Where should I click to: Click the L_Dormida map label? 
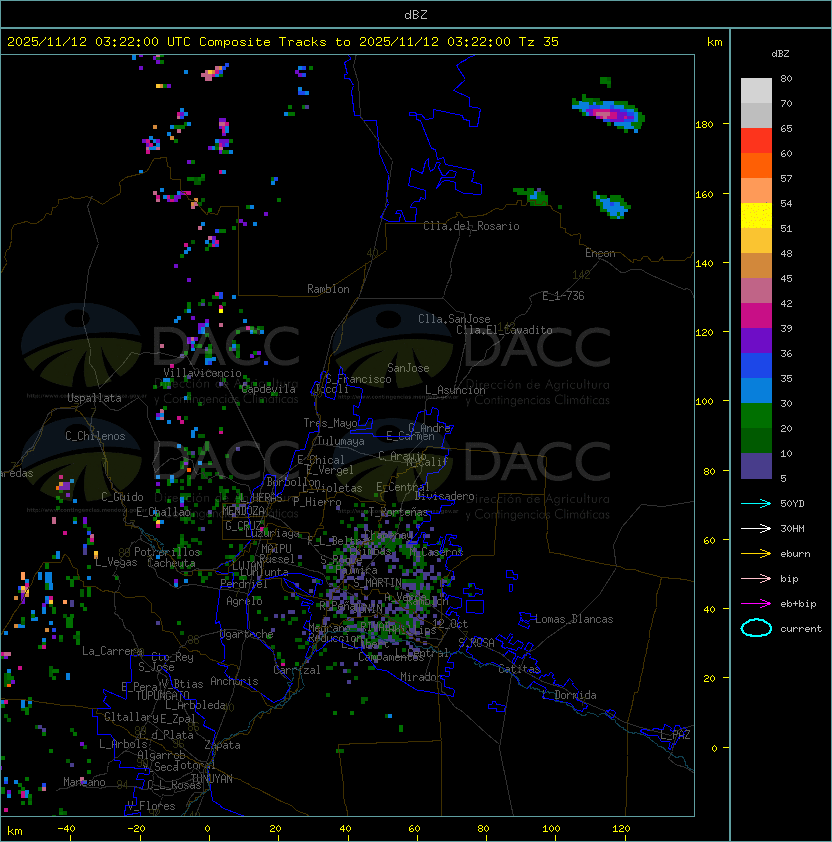[569, 695]
